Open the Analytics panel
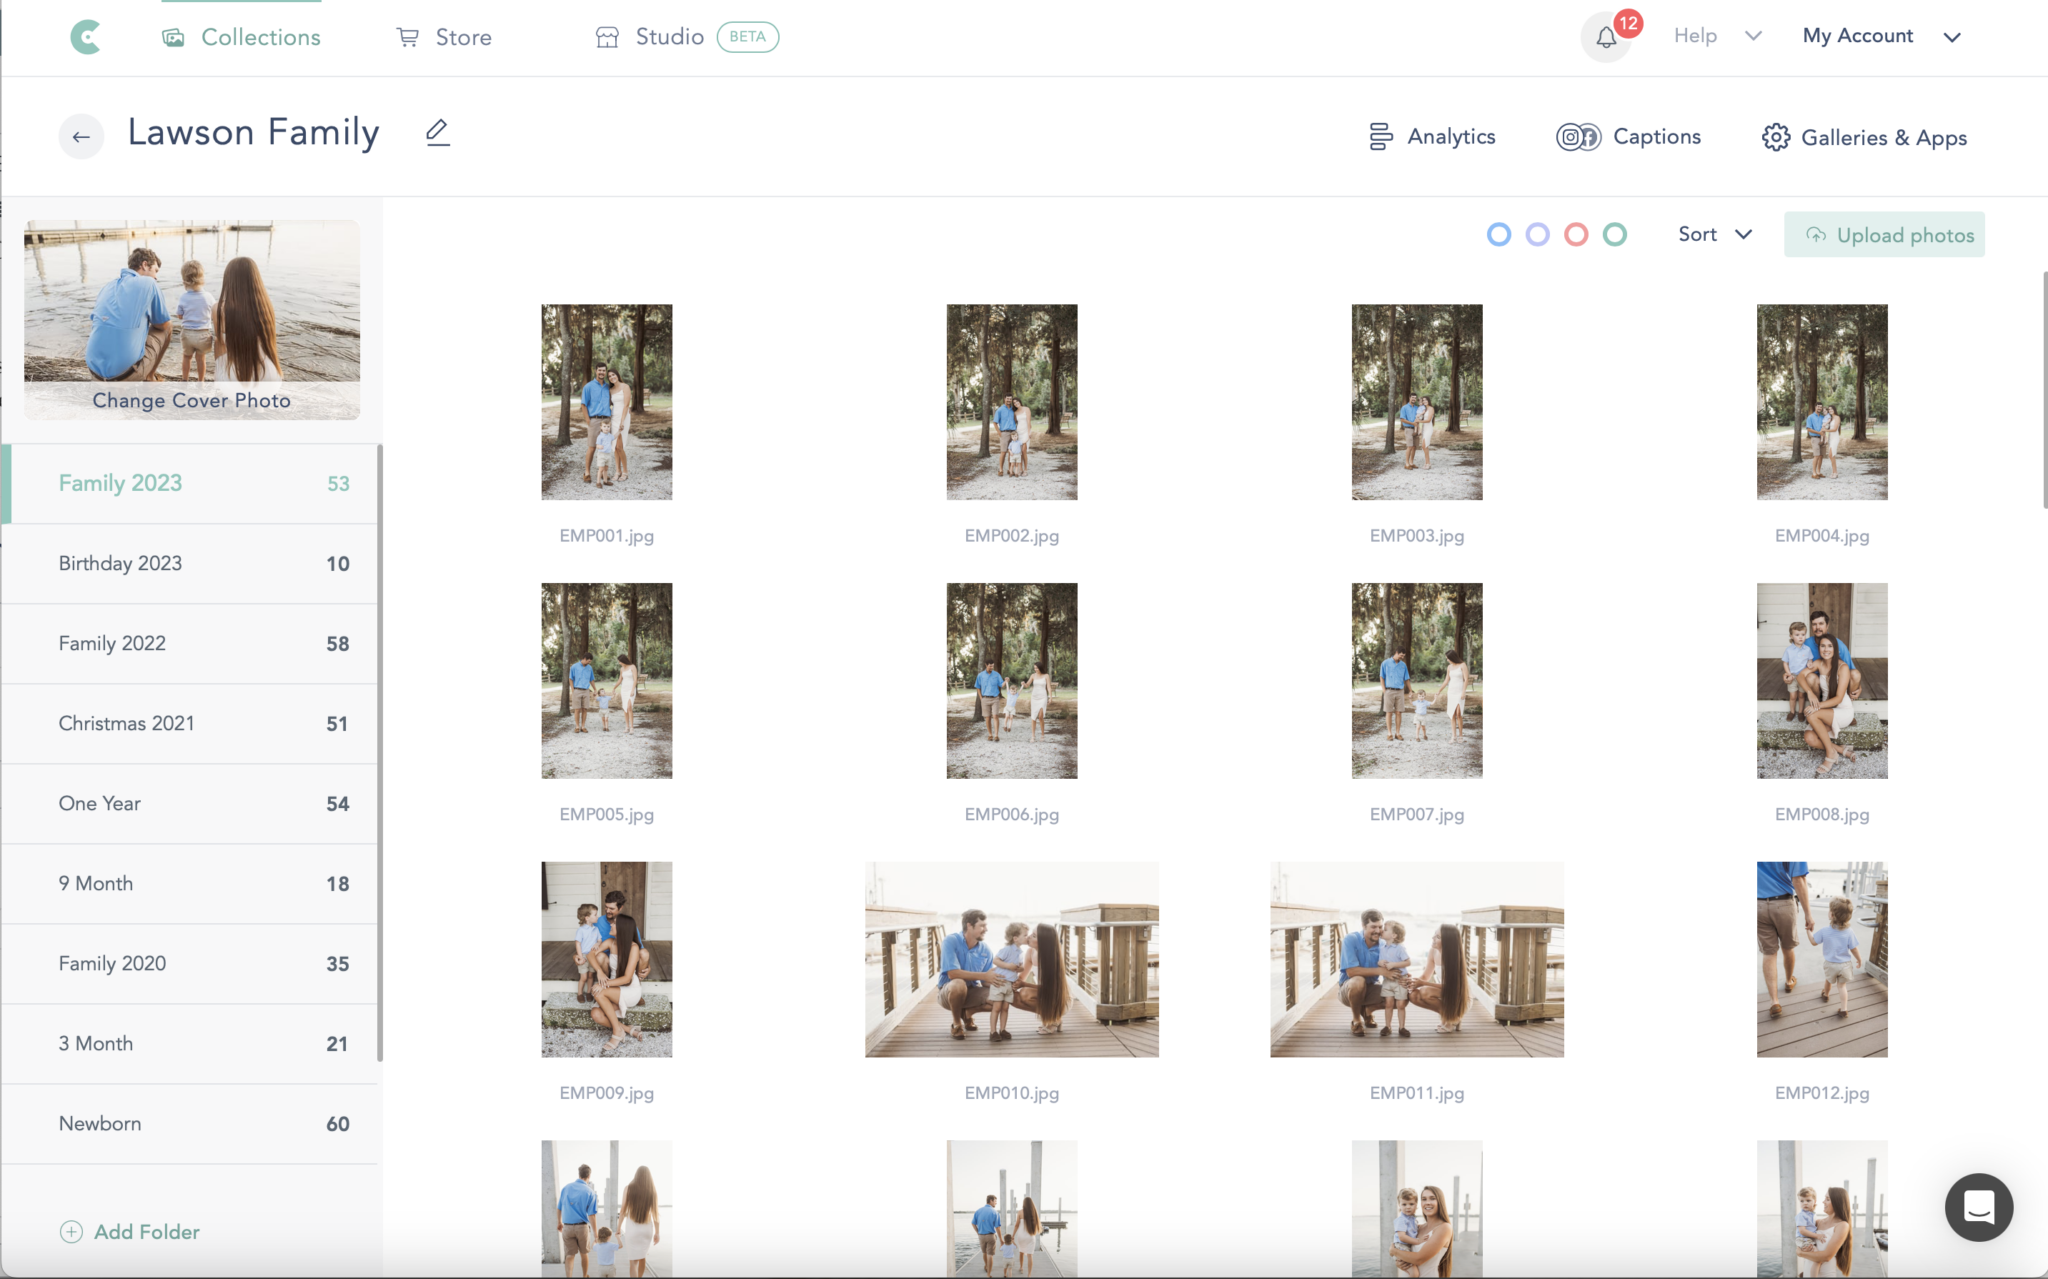 point(1431,137)
